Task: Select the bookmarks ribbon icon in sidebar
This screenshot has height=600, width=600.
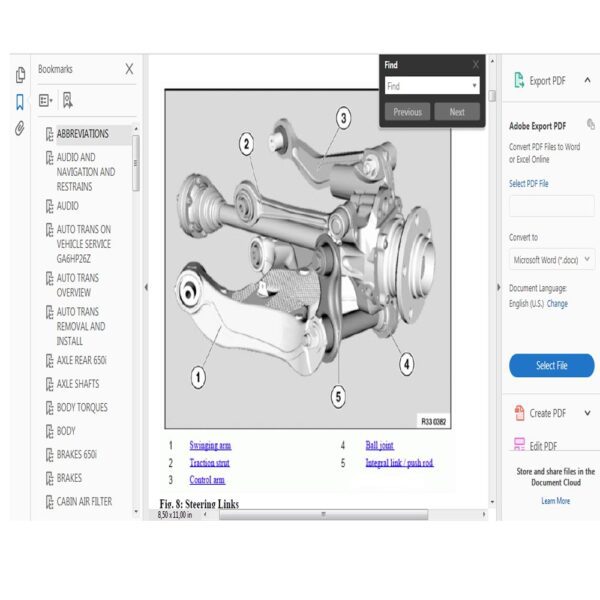Action: pyautogui.click(x=20, y=102)
